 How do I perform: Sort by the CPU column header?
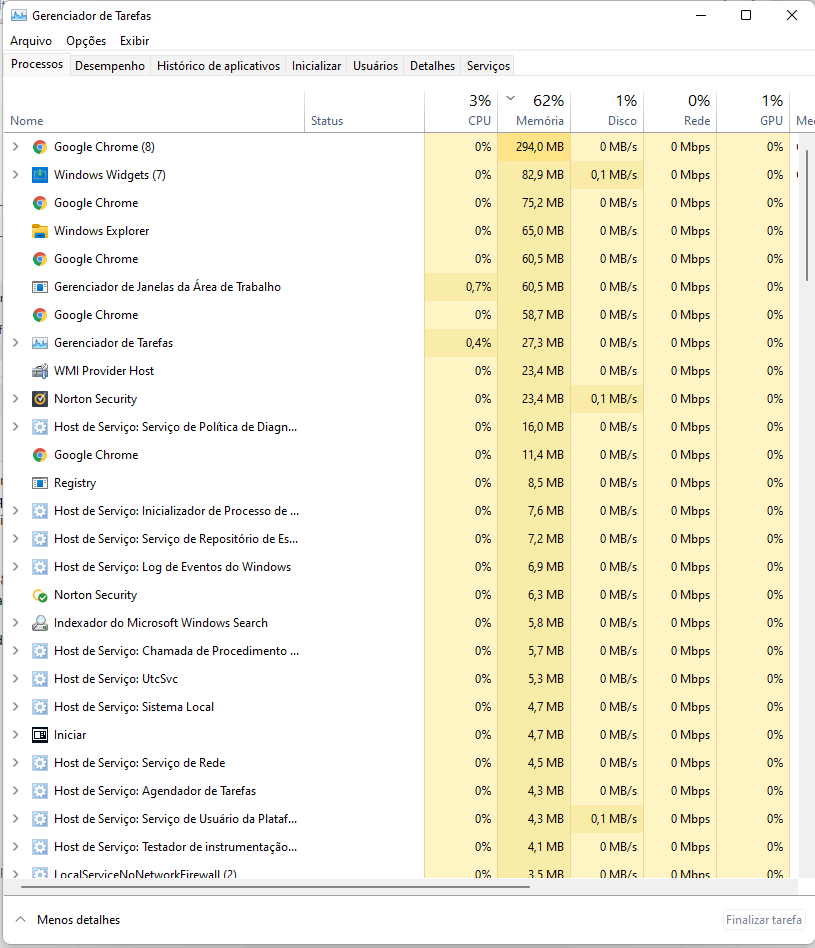point(461,112)
